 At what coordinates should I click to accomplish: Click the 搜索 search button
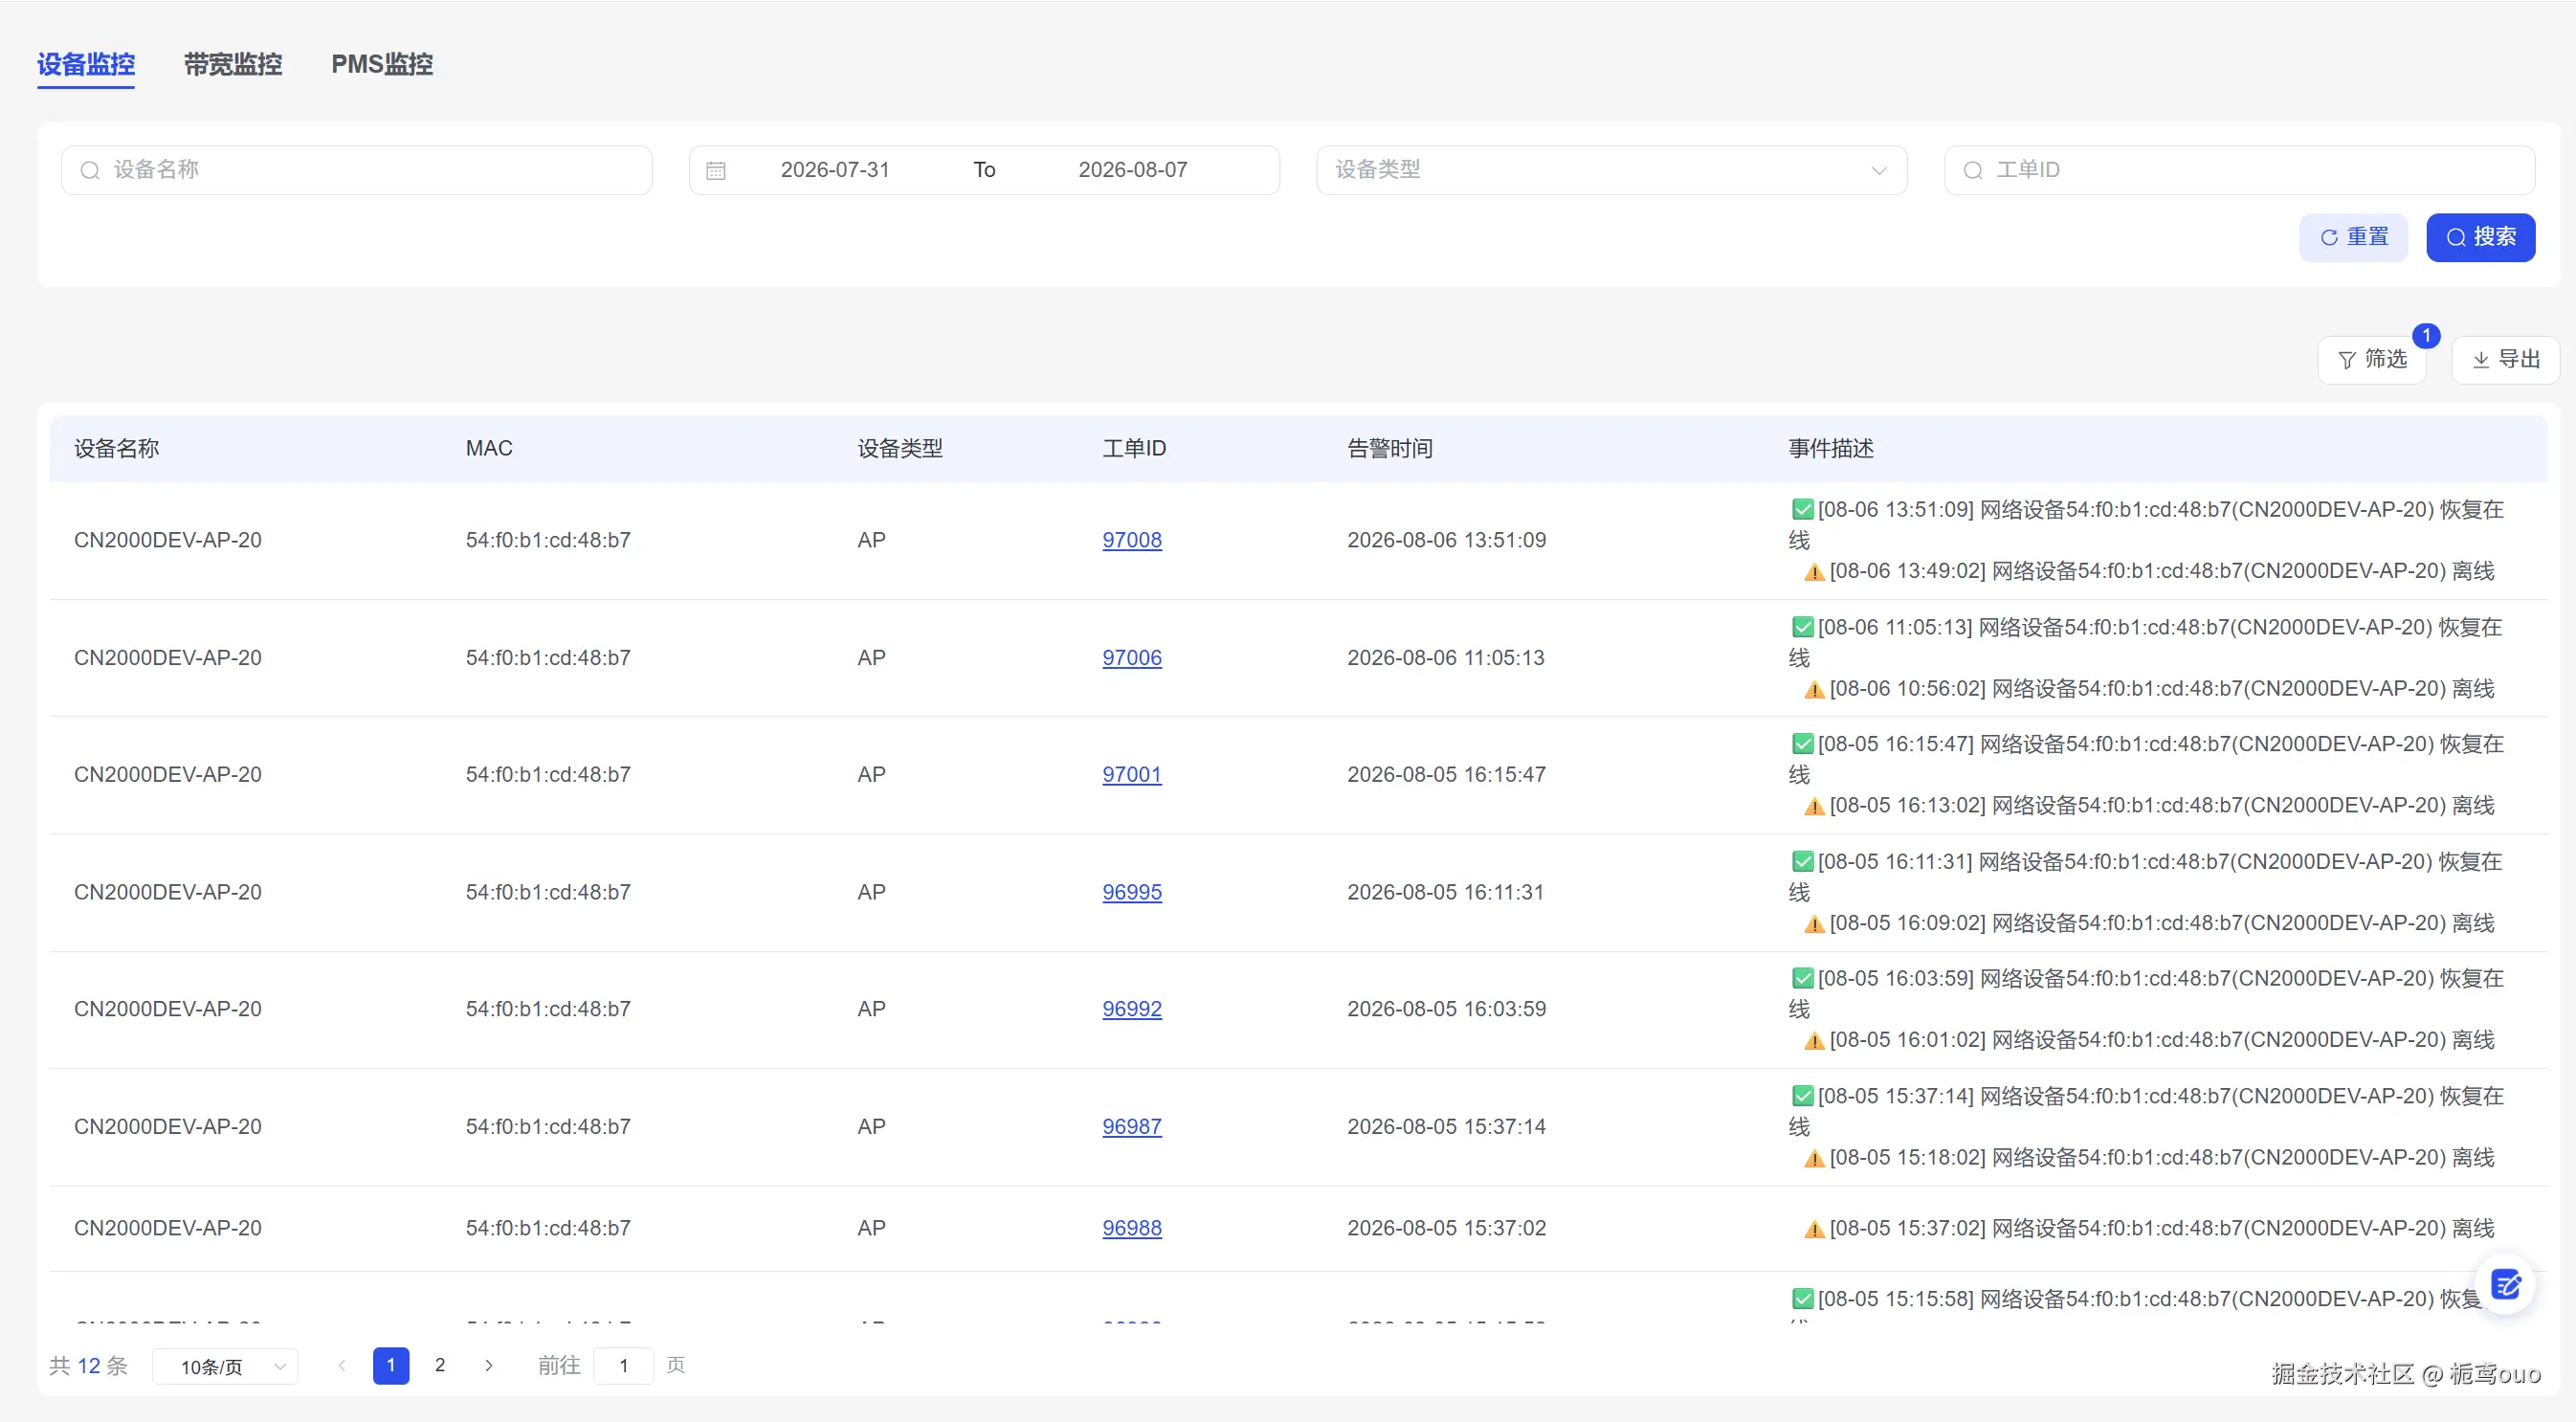click(2481, 237)
